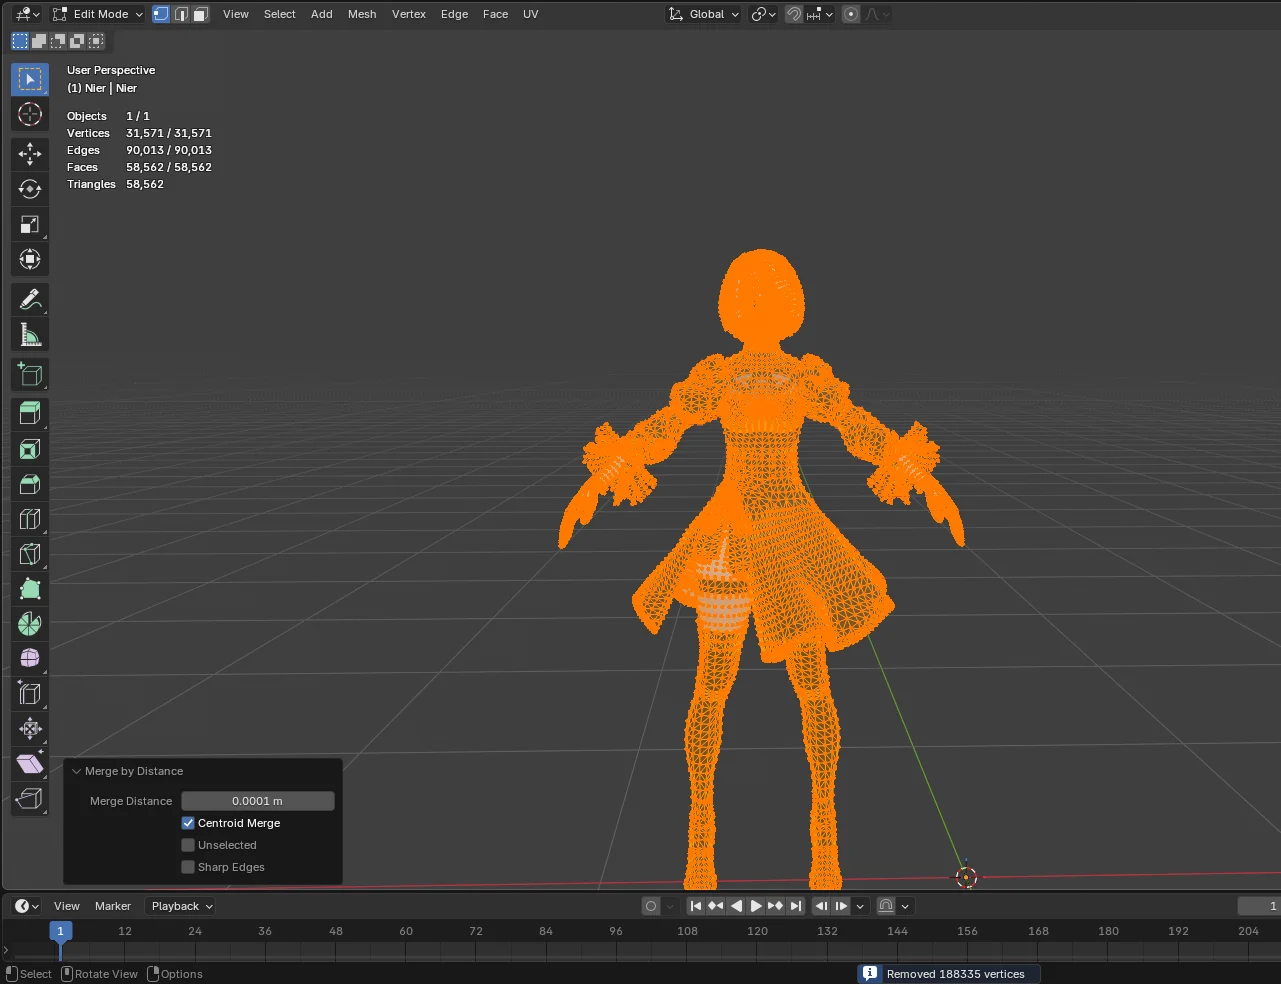Activate the Extrude Region tool
1281x984 pixels.
point(30,414)
